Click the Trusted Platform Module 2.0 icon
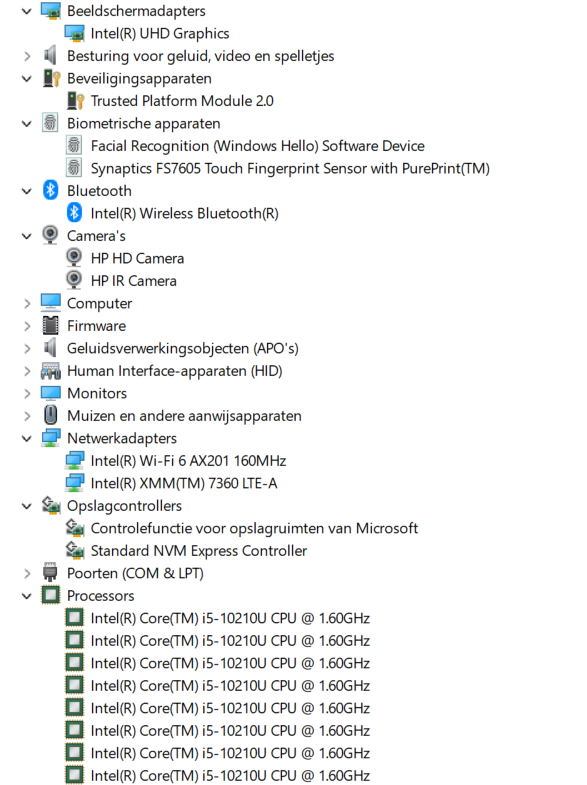The image size is (587, 785). (75, 101)
